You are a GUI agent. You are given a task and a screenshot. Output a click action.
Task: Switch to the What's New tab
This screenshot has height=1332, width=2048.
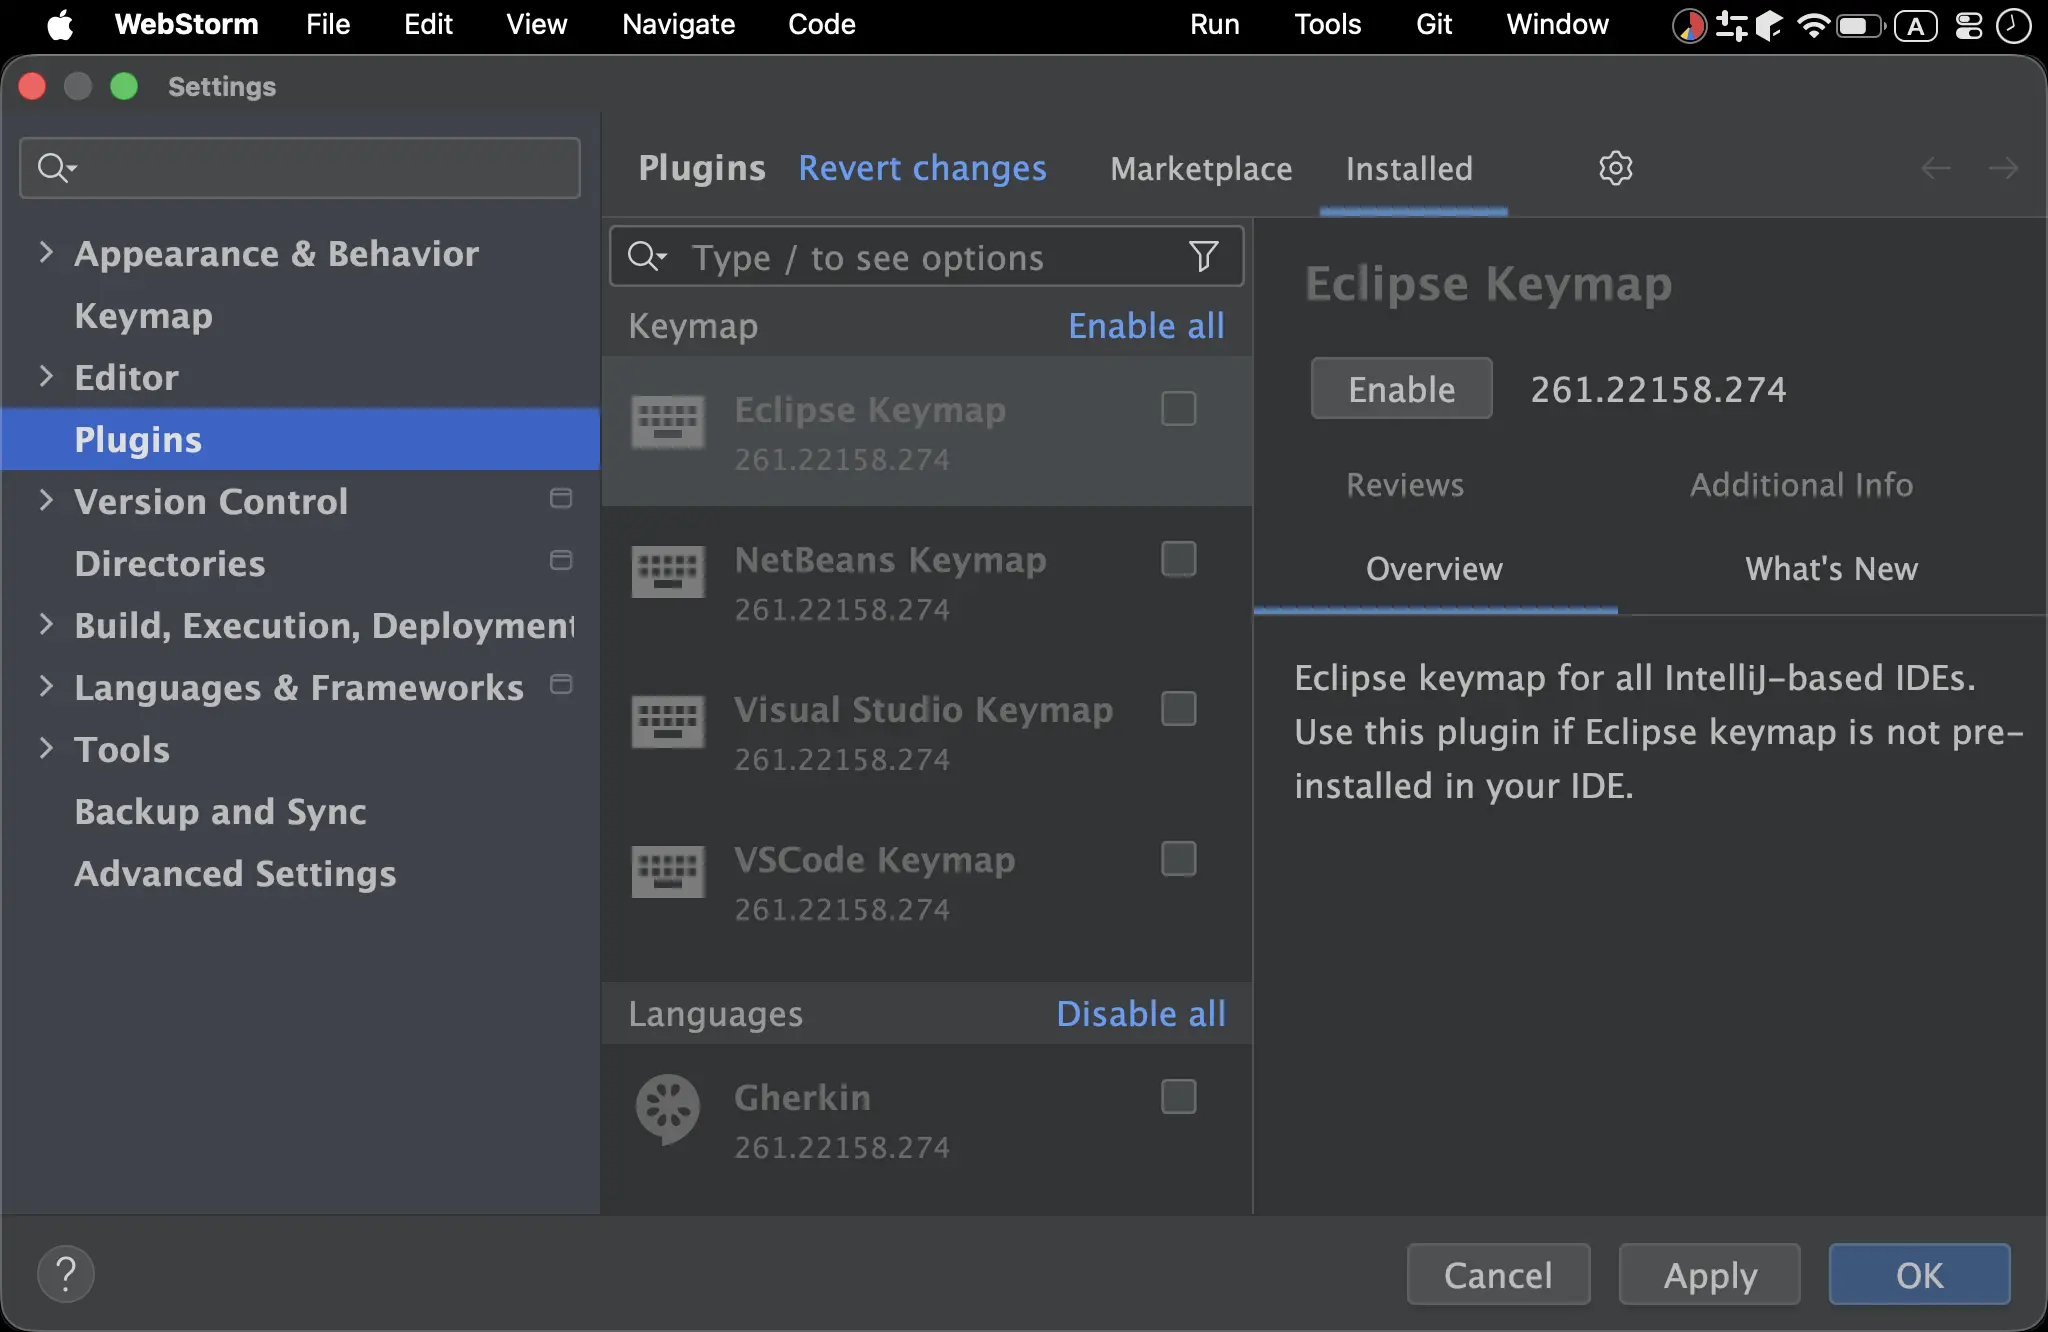pos(1831,569)
